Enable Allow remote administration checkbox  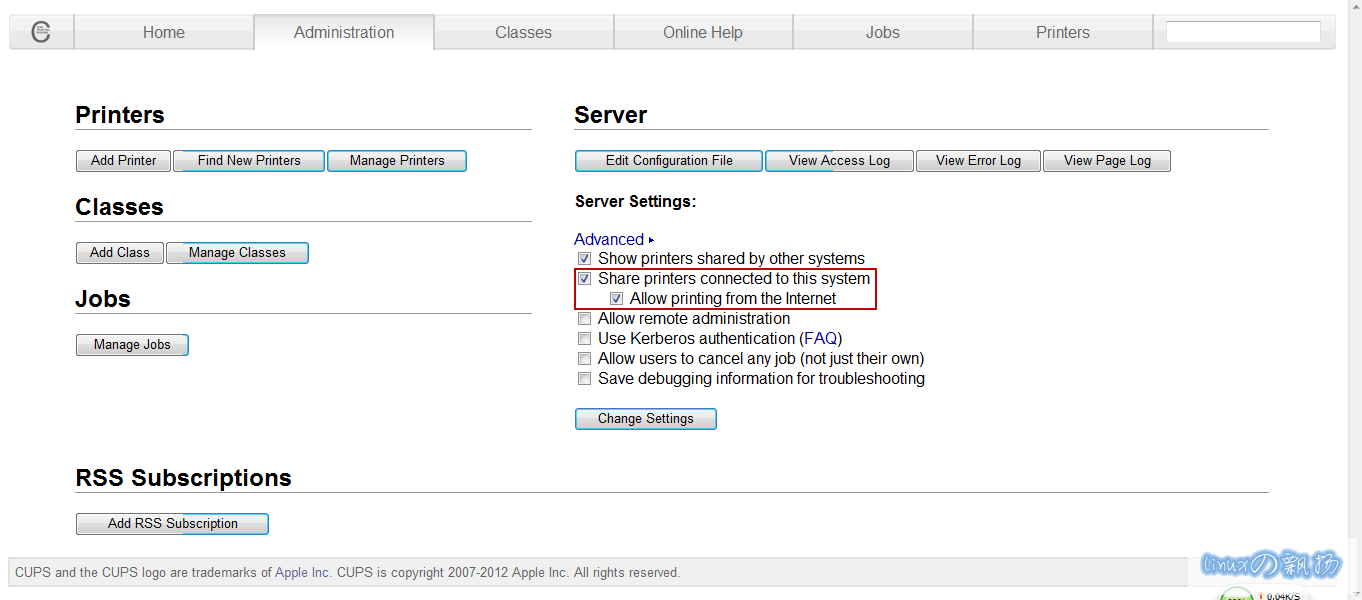[585, 319]
